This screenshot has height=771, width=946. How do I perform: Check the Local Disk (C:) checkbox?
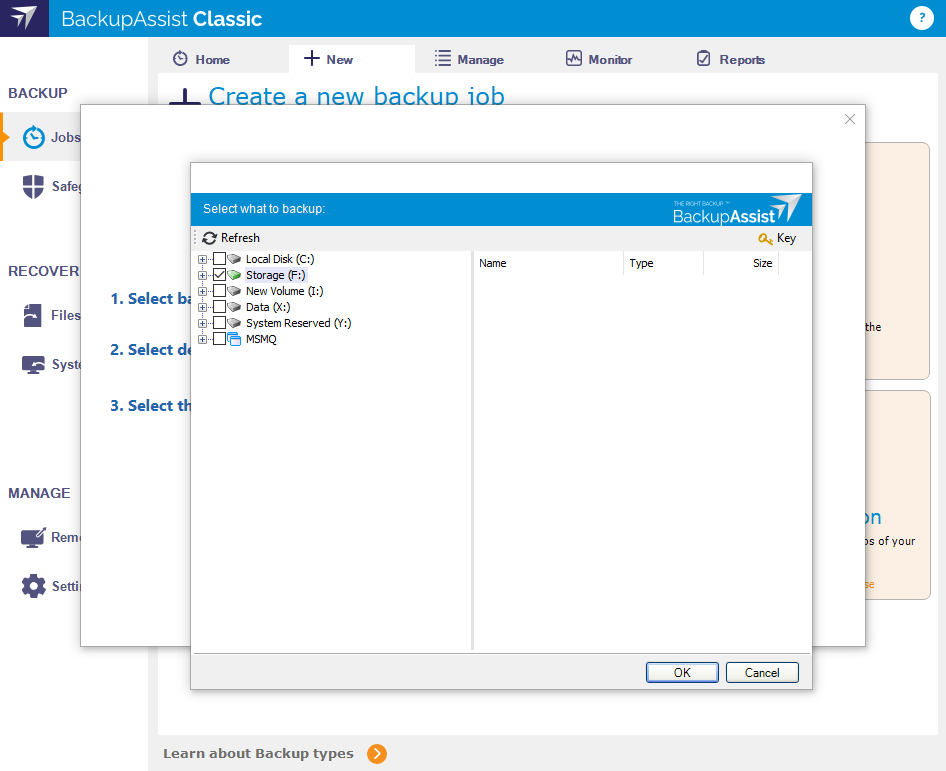[x=220, y=259]
